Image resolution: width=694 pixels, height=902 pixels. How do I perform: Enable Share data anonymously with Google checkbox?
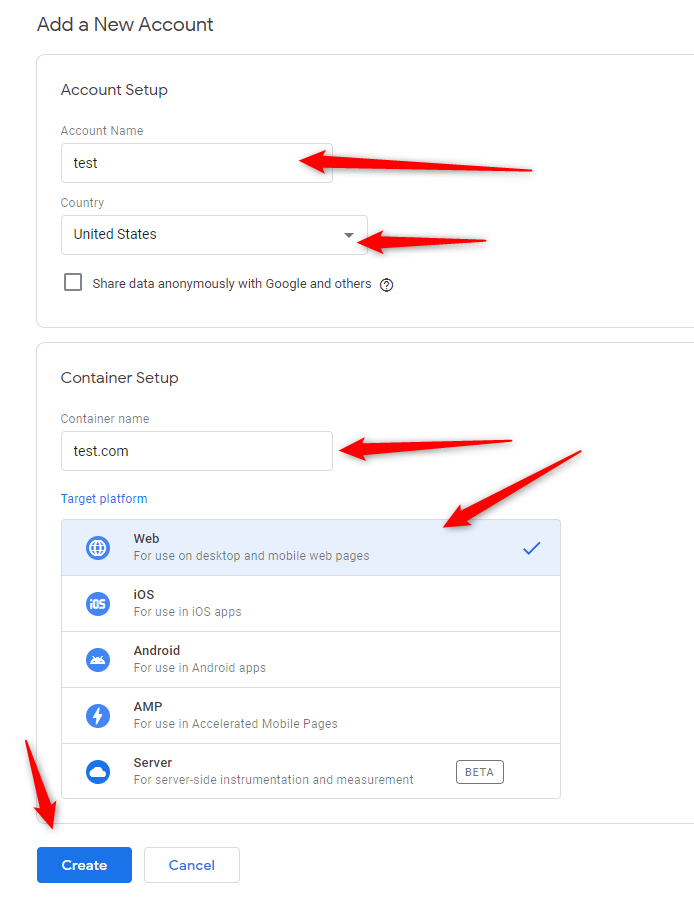pyautogui.click(x=73, y=283)
